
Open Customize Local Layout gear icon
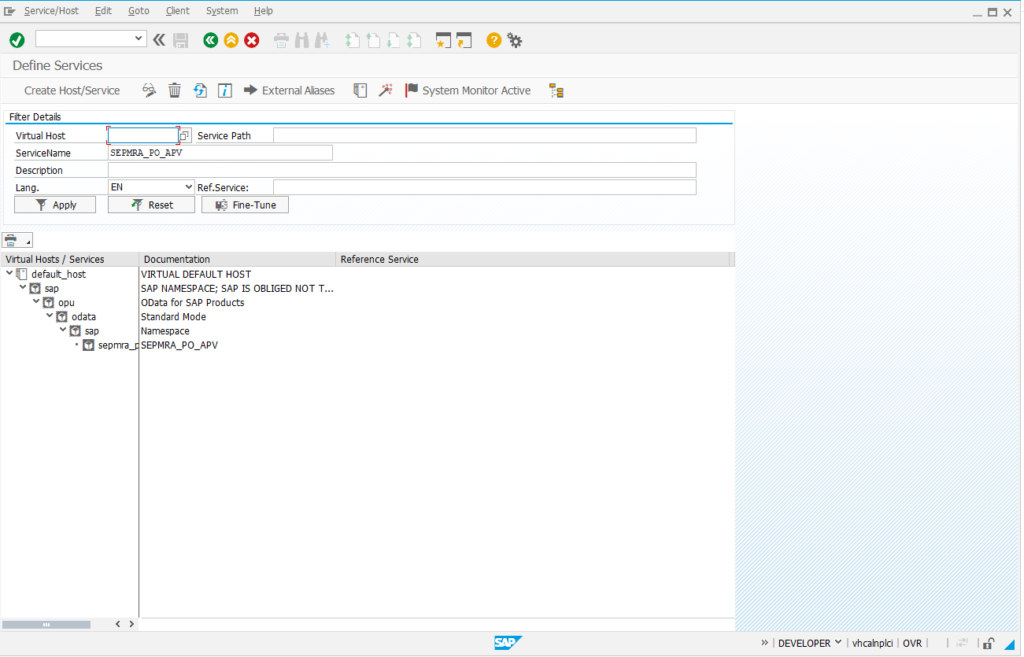coord(515,40)
